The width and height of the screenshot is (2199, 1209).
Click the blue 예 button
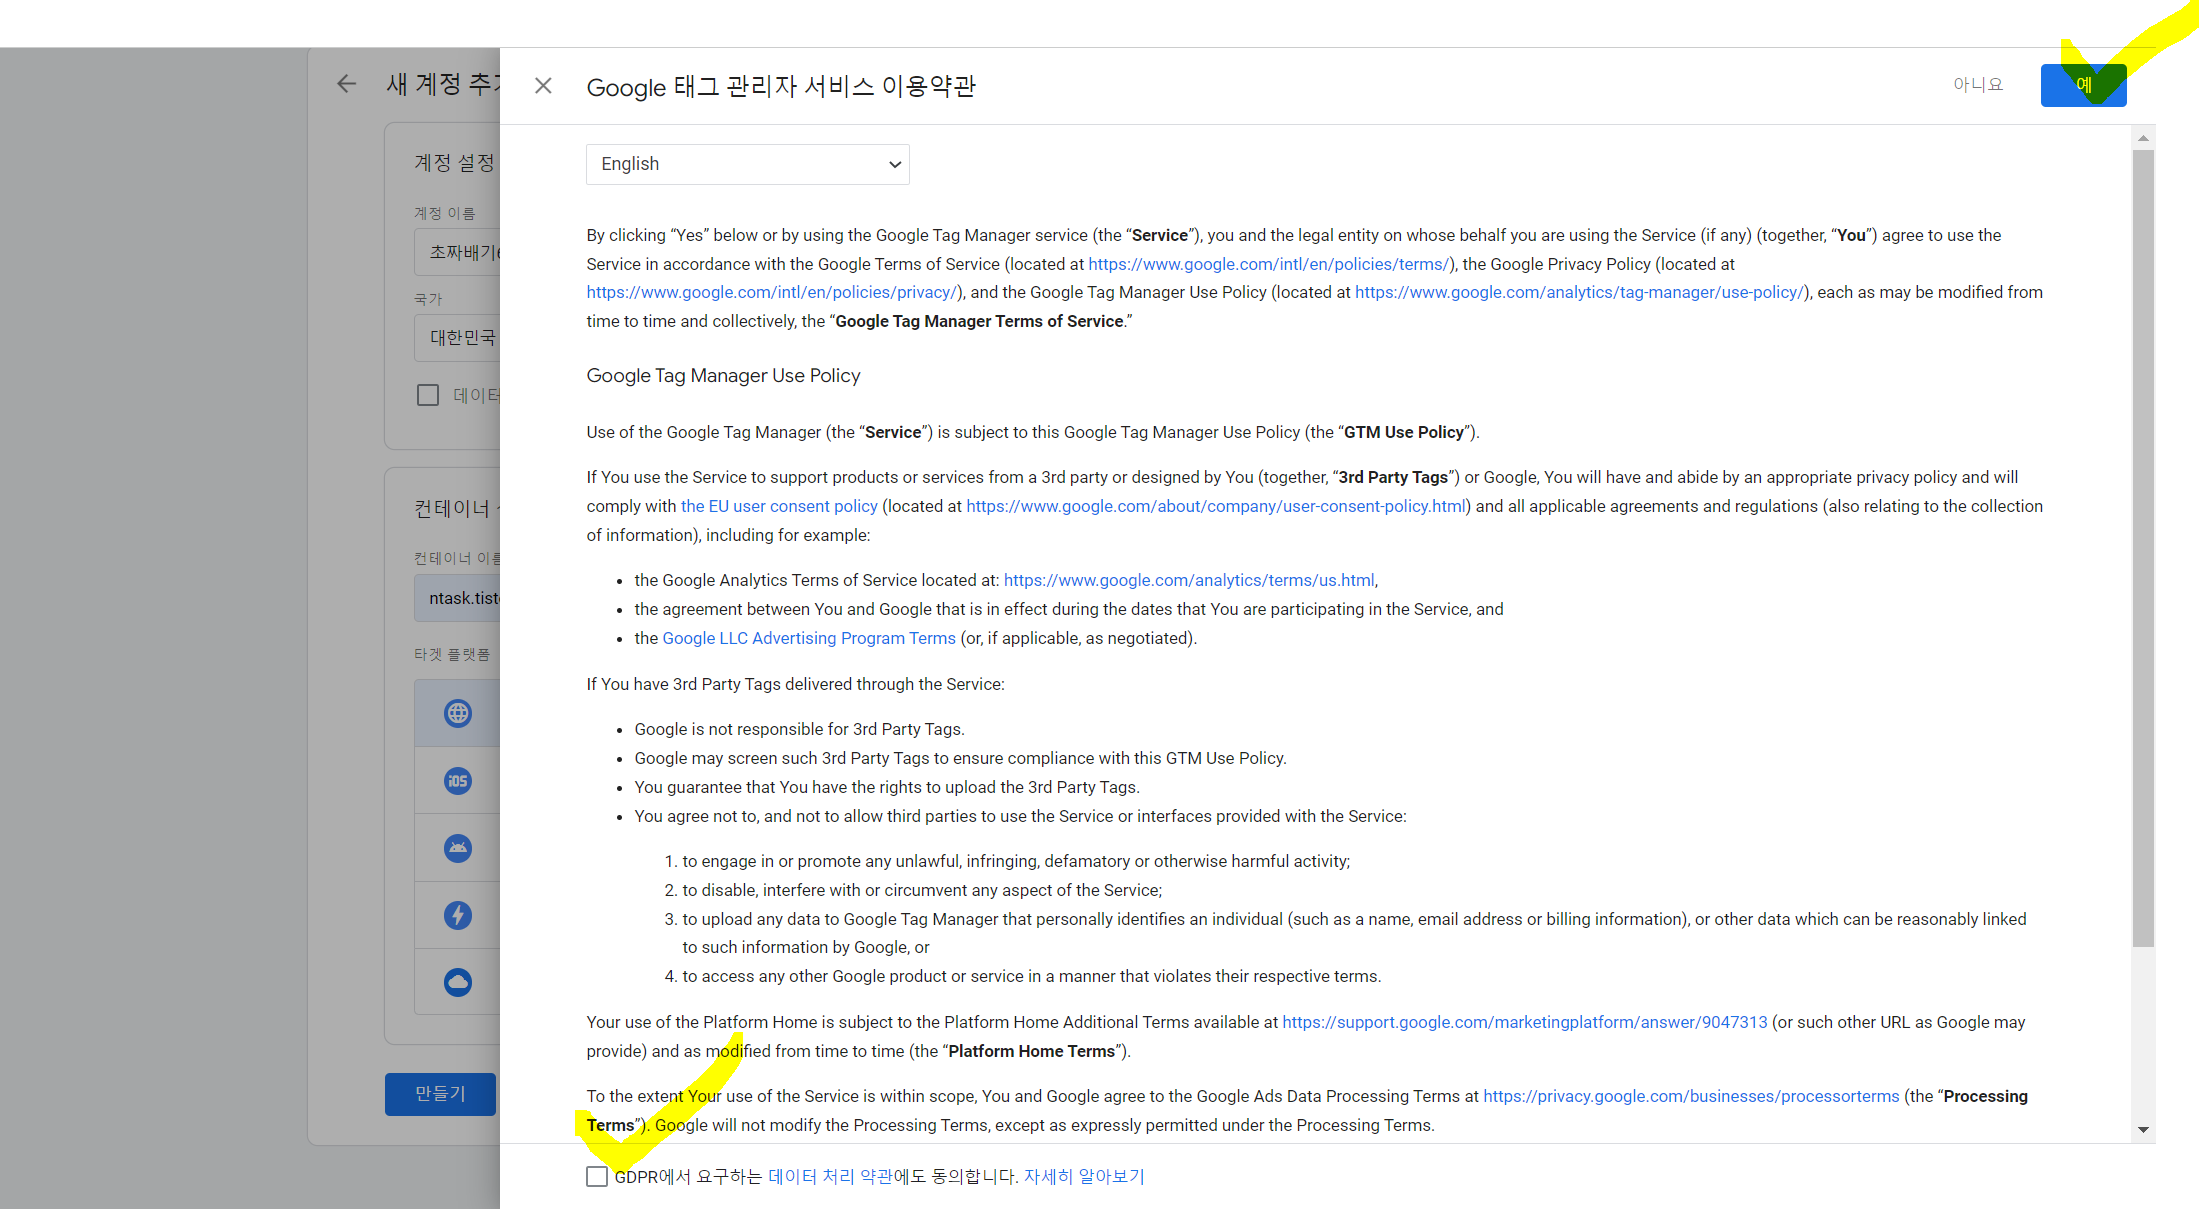coord(2083,85)
